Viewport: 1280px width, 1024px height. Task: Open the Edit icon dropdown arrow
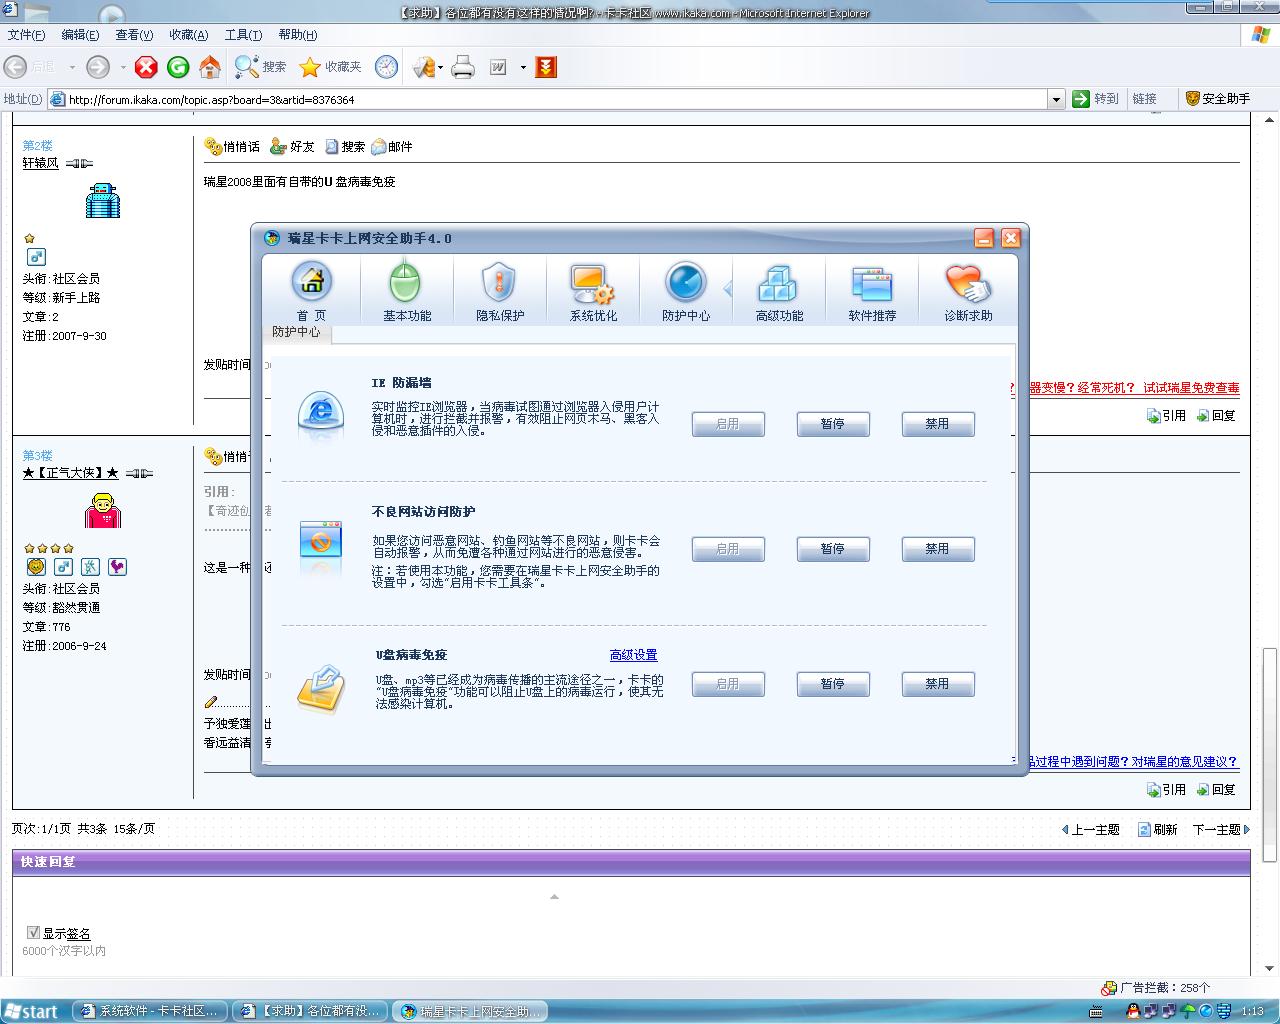(x=522, y=68)
